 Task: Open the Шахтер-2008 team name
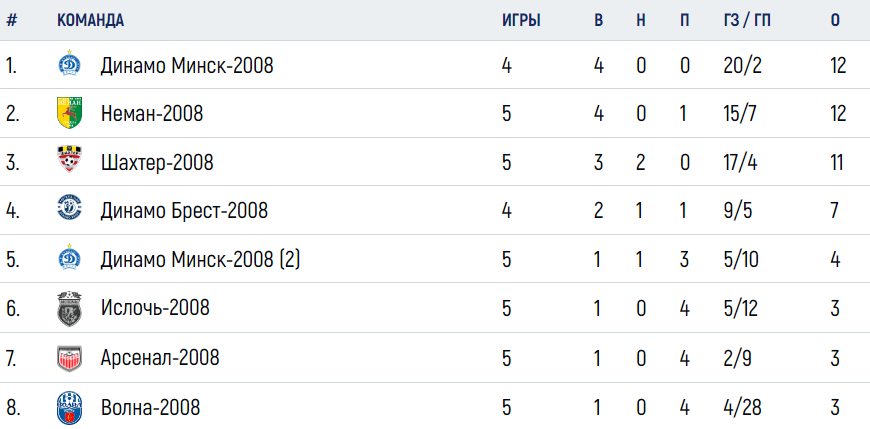pos(157,163)
